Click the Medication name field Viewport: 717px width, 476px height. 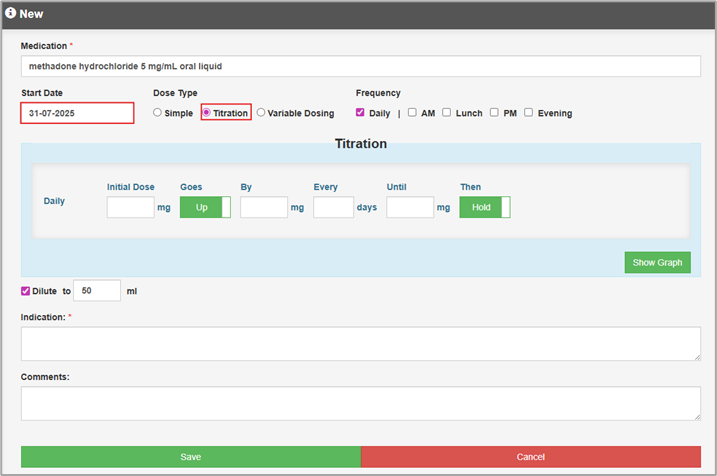pos(360,66)
